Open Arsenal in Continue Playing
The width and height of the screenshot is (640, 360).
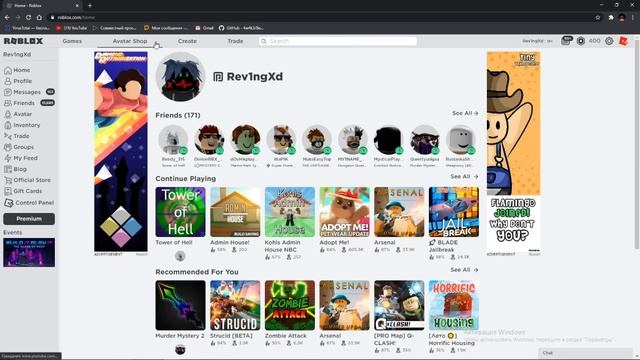coord(399,212)
